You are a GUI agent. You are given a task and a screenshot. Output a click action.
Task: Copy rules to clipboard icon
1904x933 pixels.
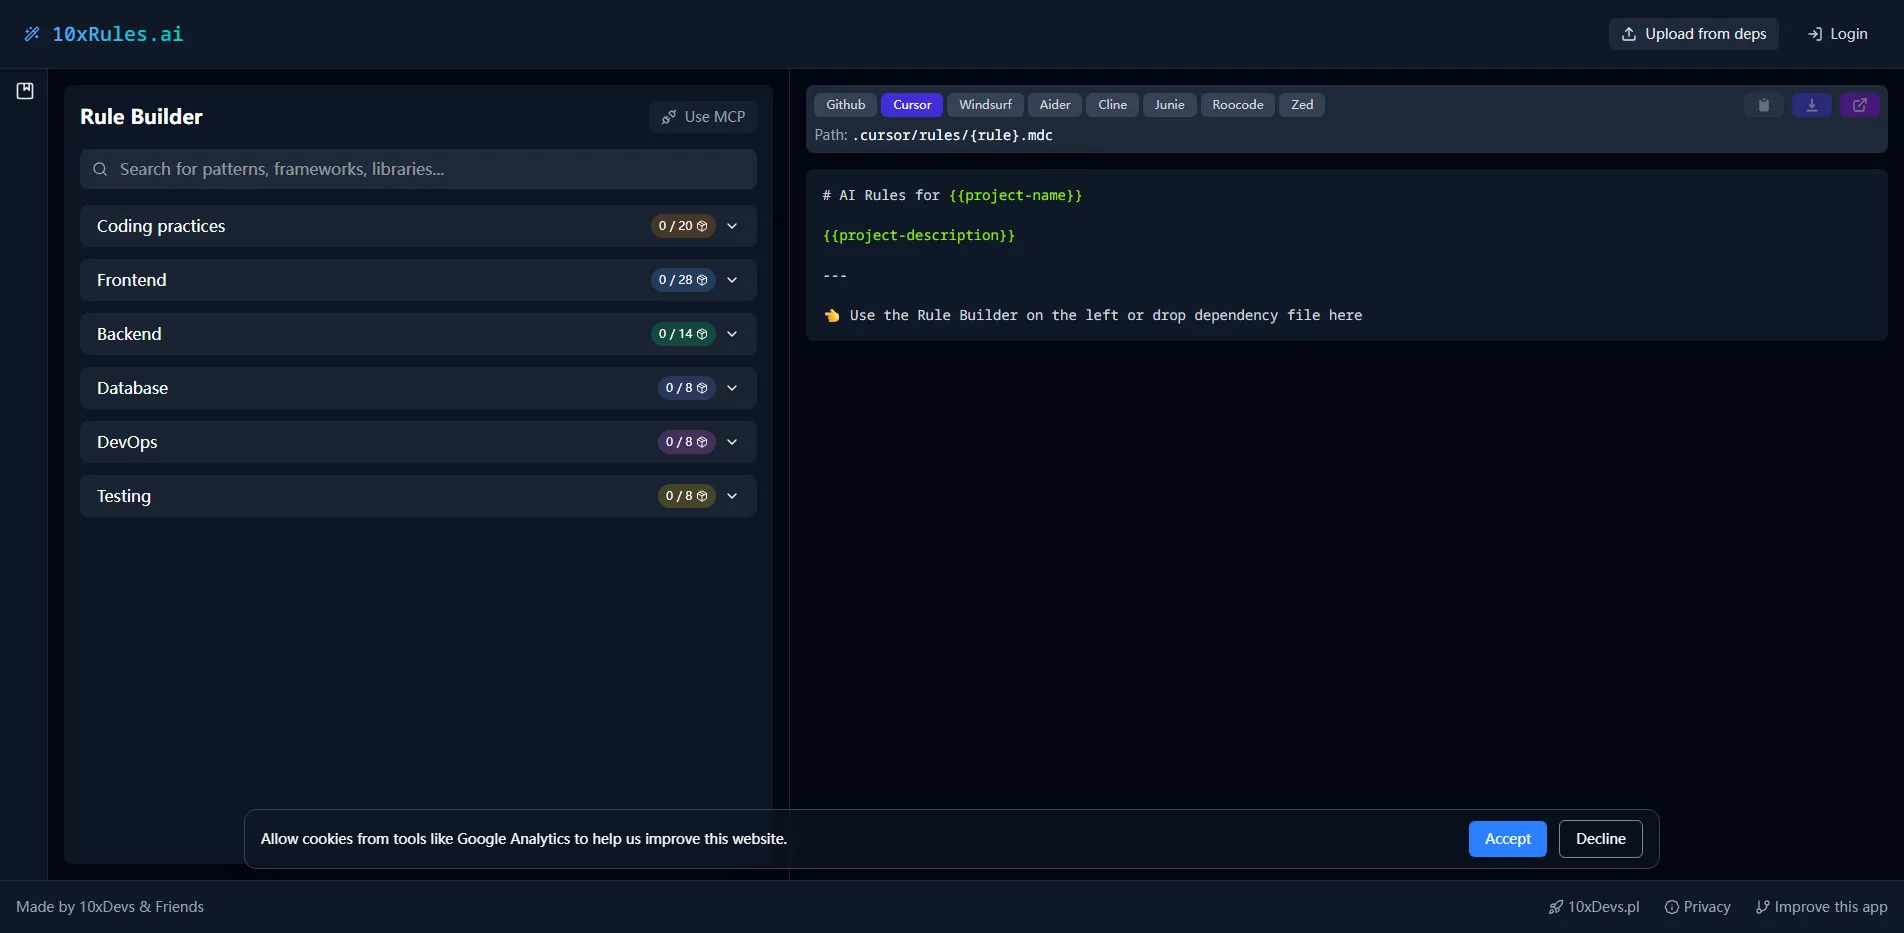pyautogui.click(x=1764, y=105)
